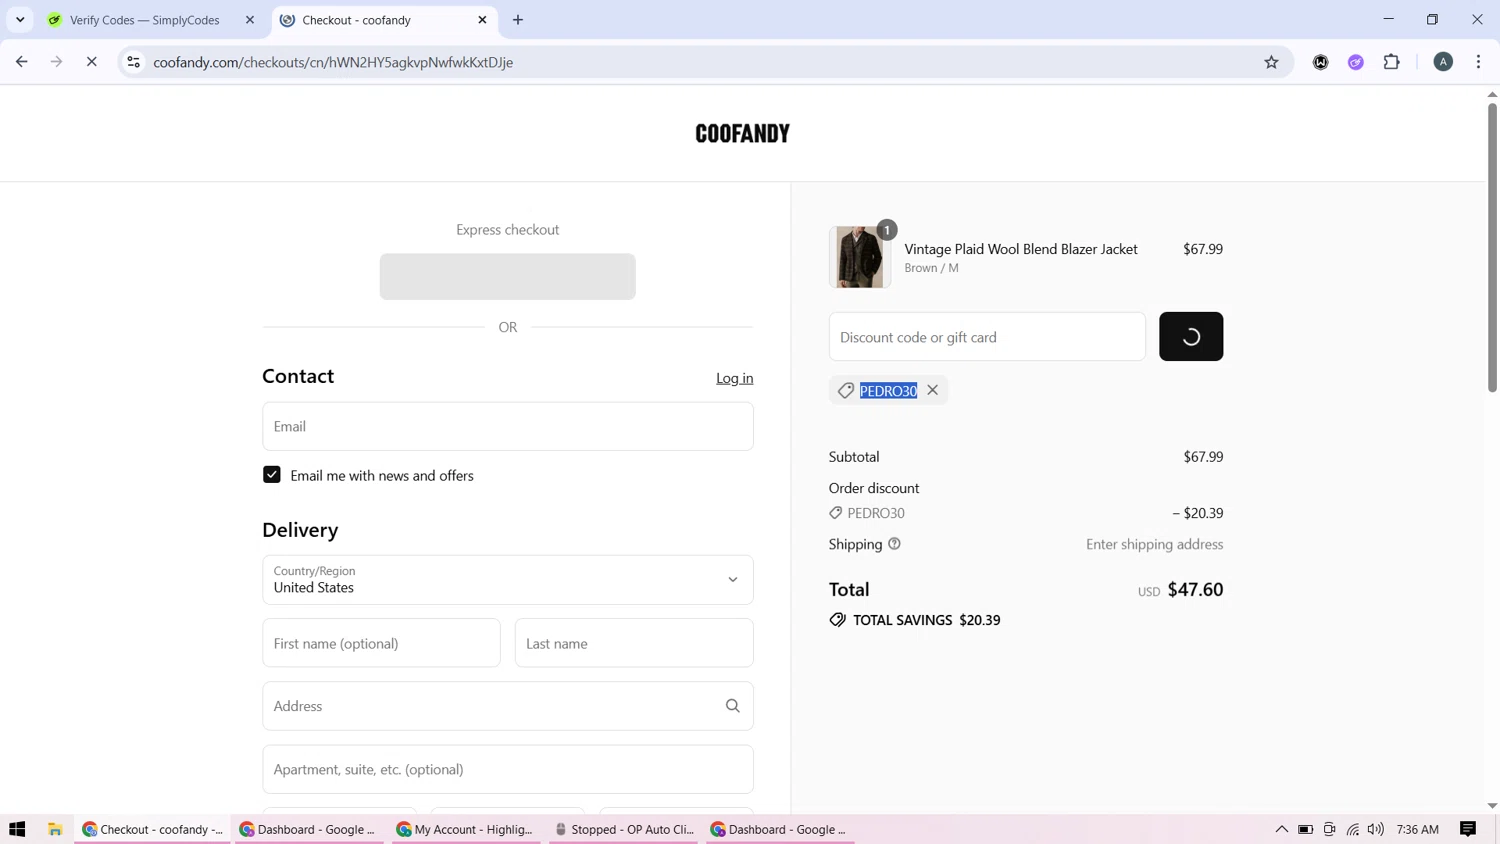Click the Total $47.60 amount
Viewport: 1500px width, 844px height.
pos(1195,589)
